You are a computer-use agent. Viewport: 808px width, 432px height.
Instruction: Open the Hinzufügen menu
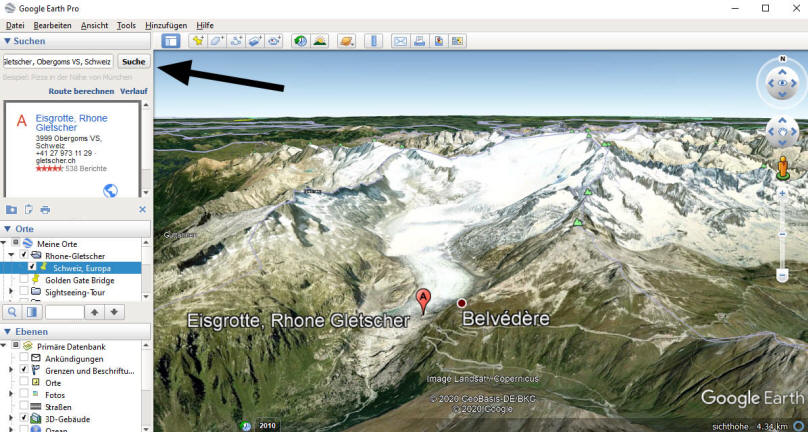tap(166, 25)
